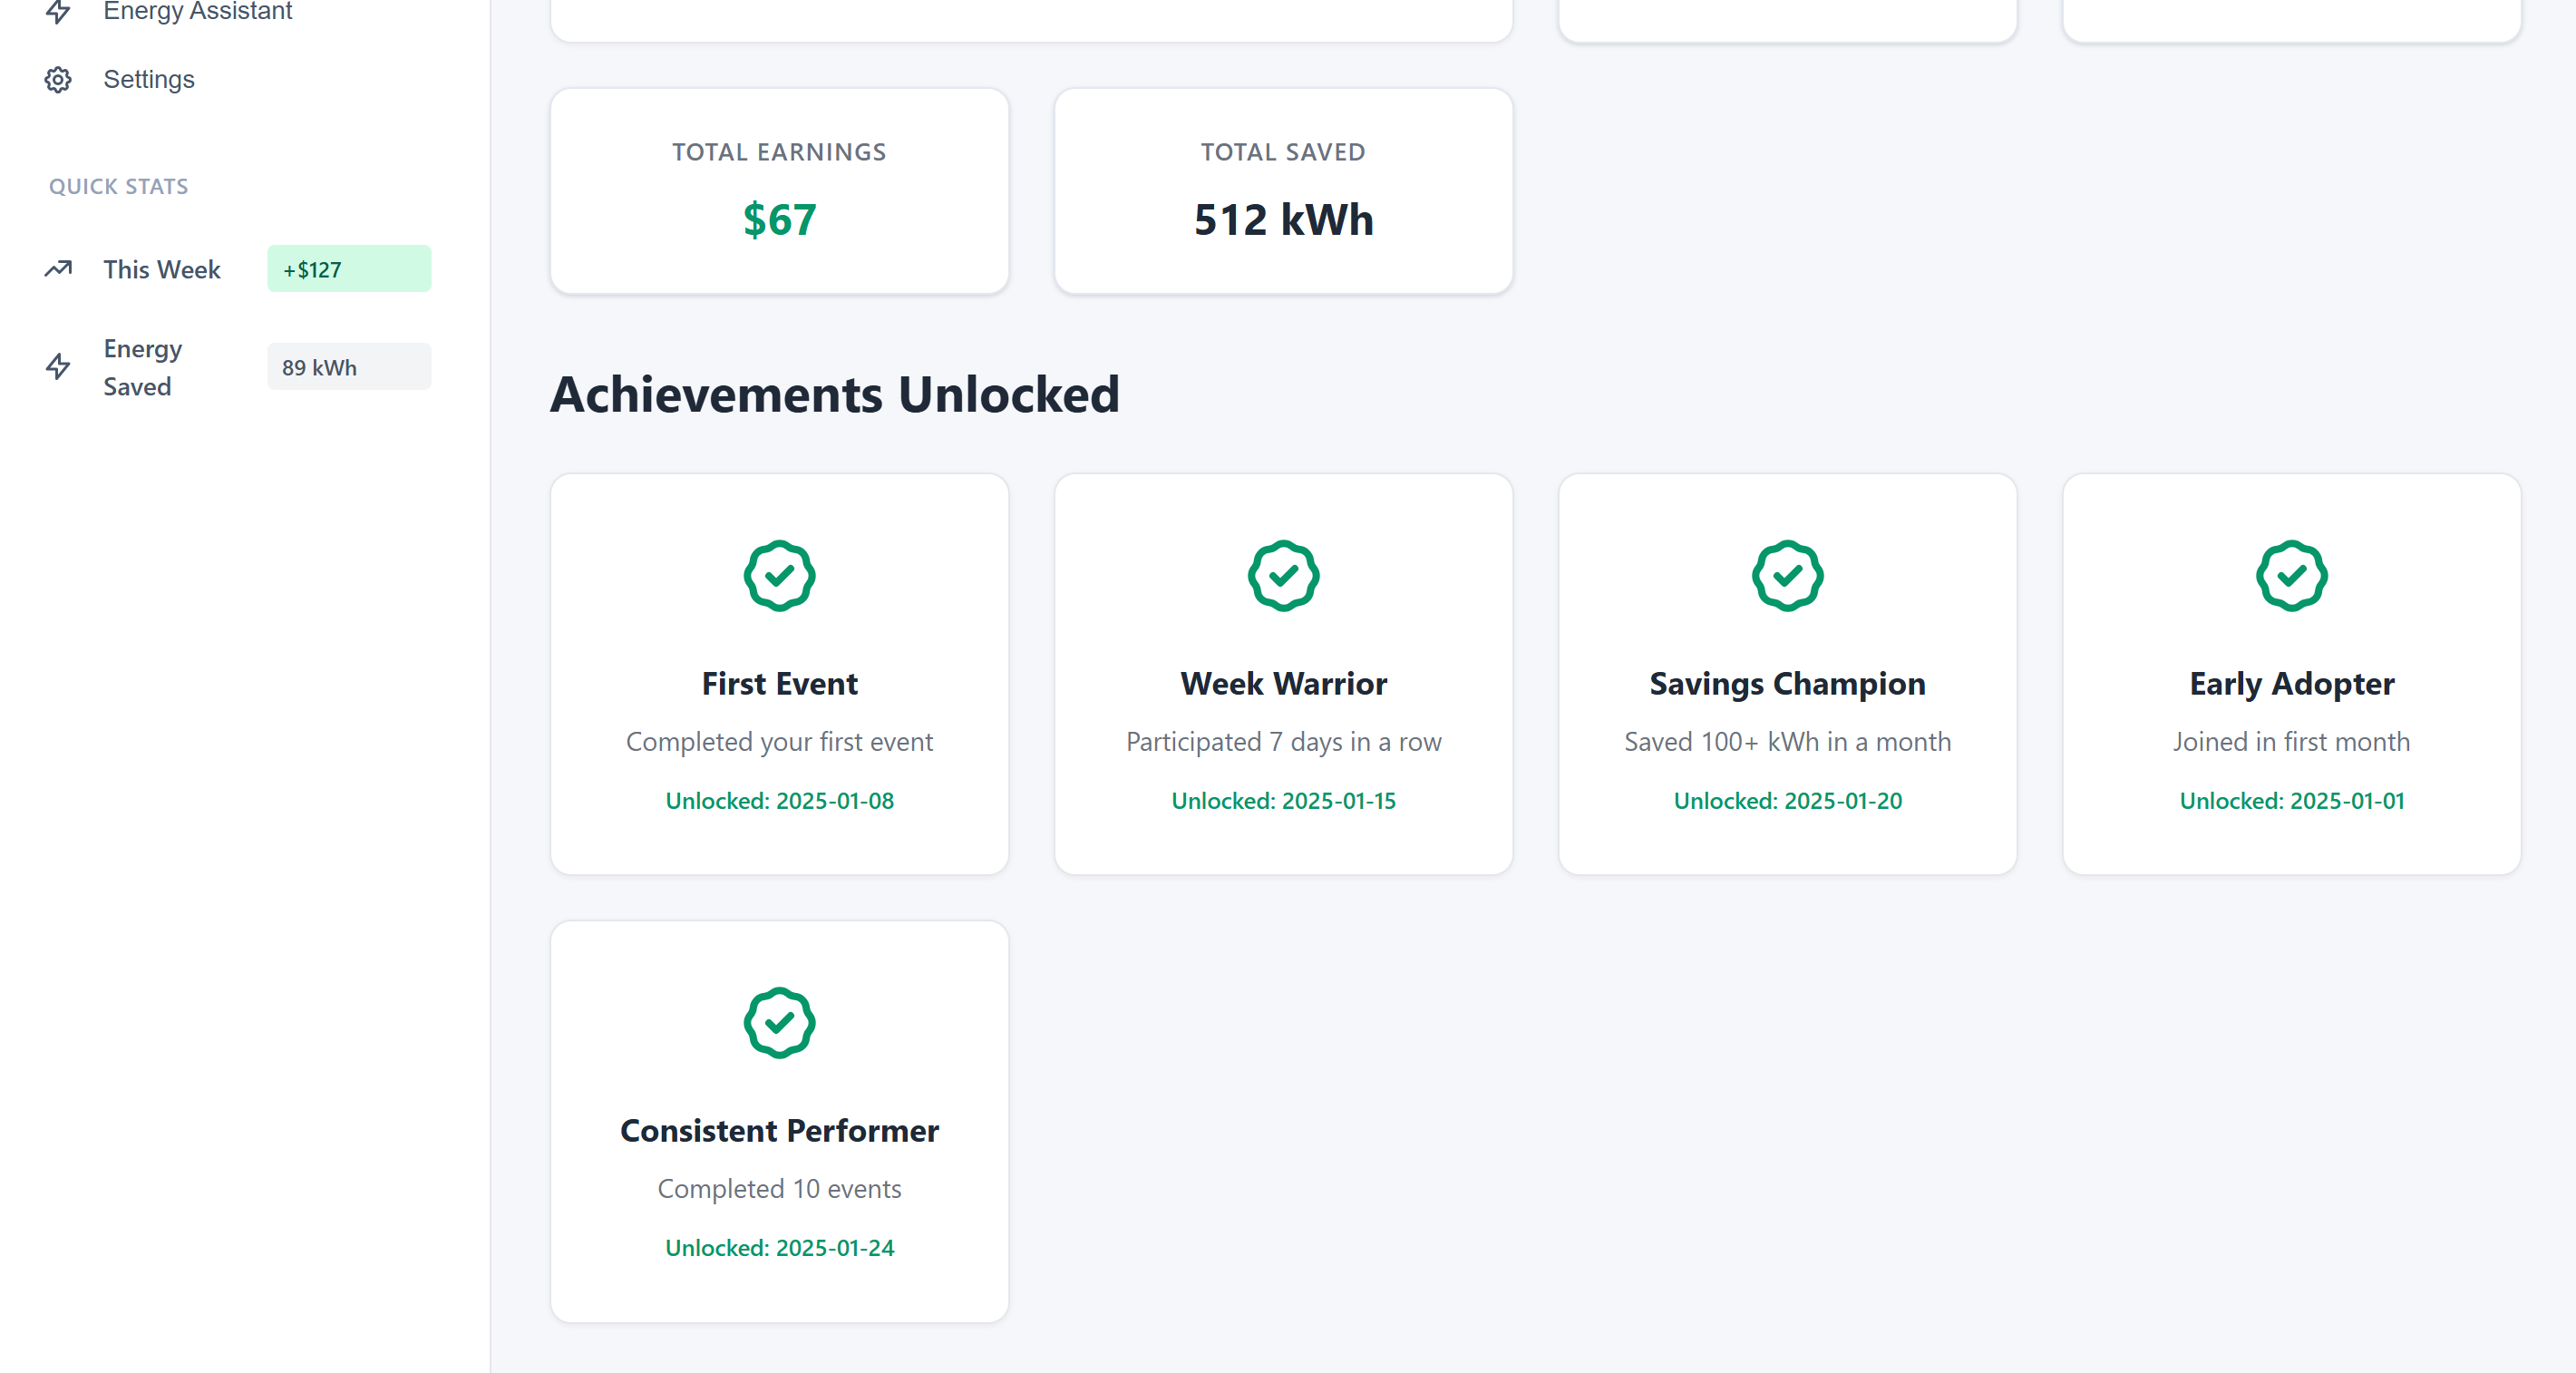The width and height of the screenshot is (2576, 1373).
Task: Click the 89 kWh energy saved badge
Action: (x=349, y=367)
